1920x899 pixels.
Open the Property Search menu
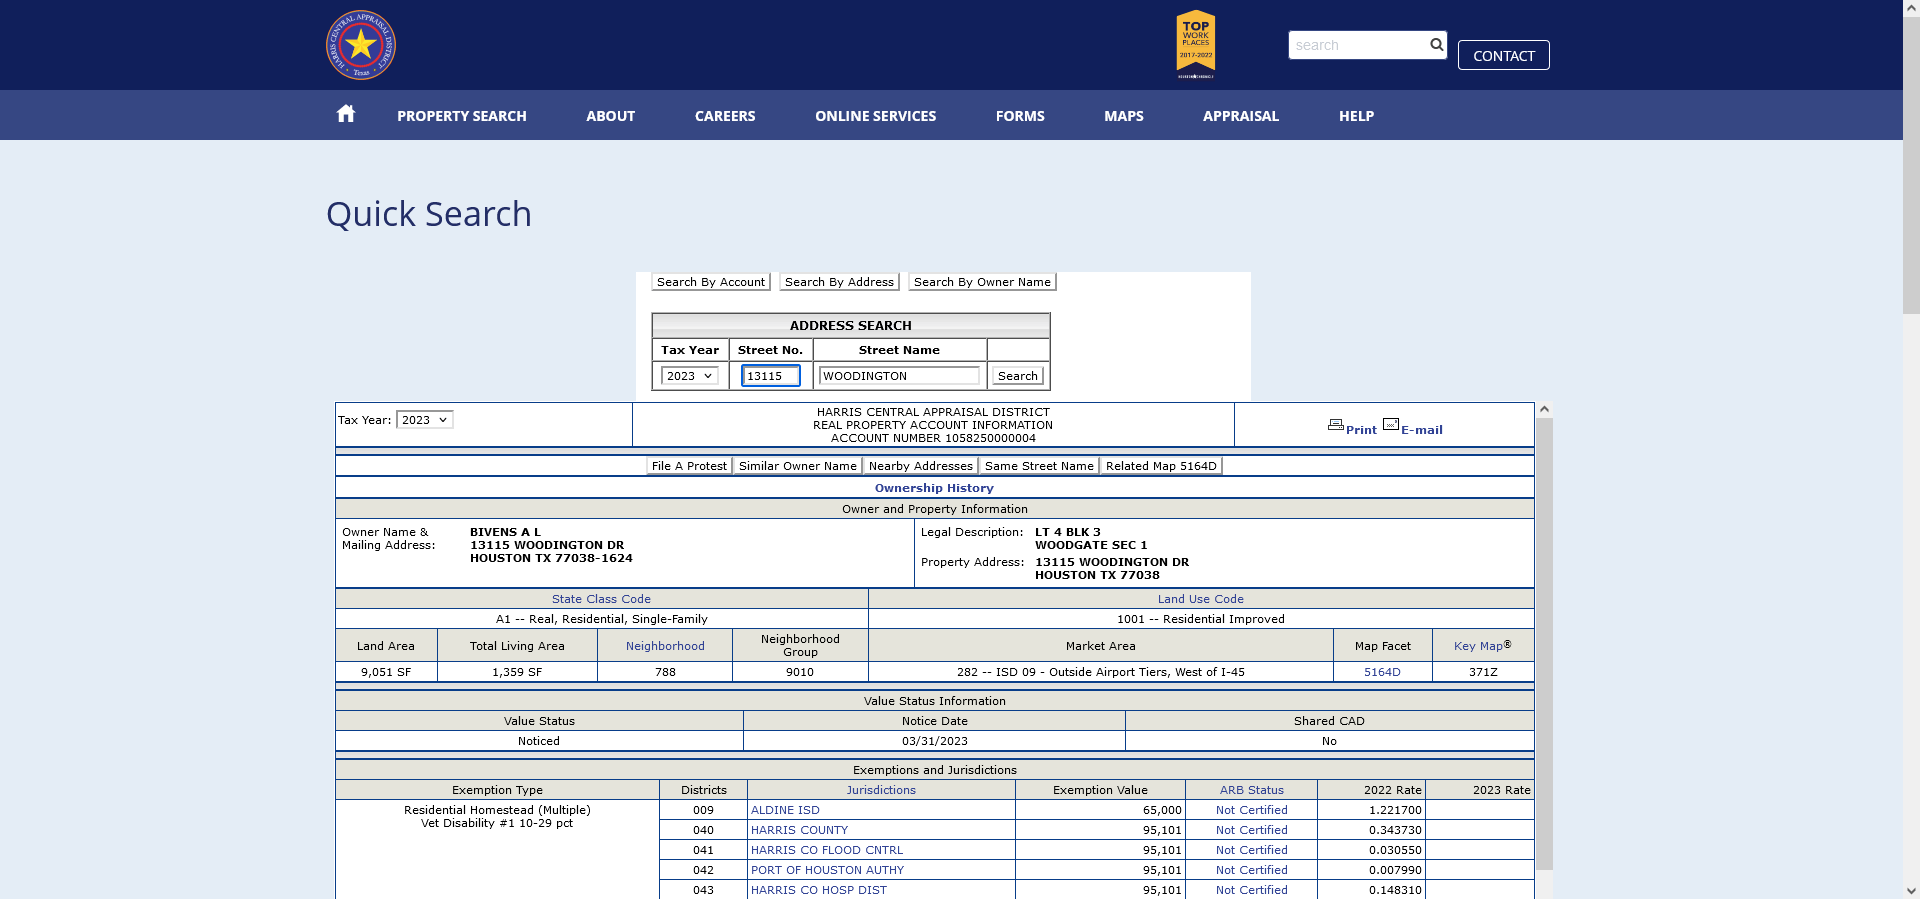[462, 116]
